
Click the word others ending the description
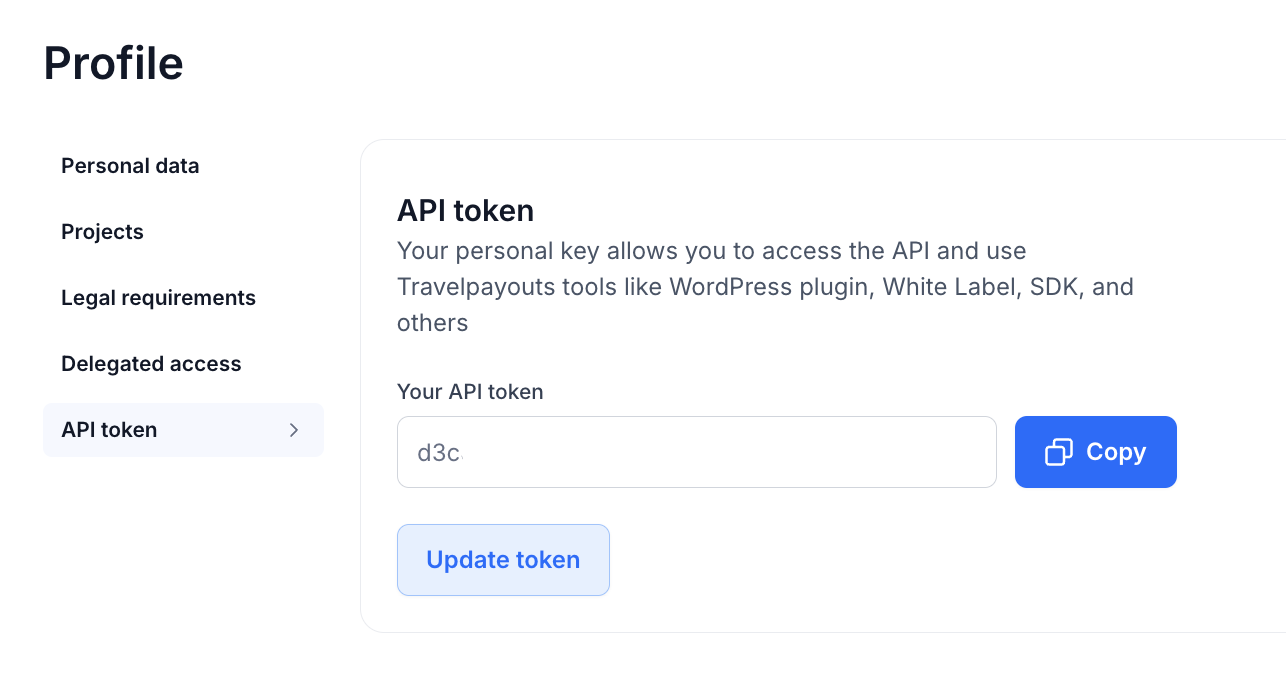coord(433,323)
